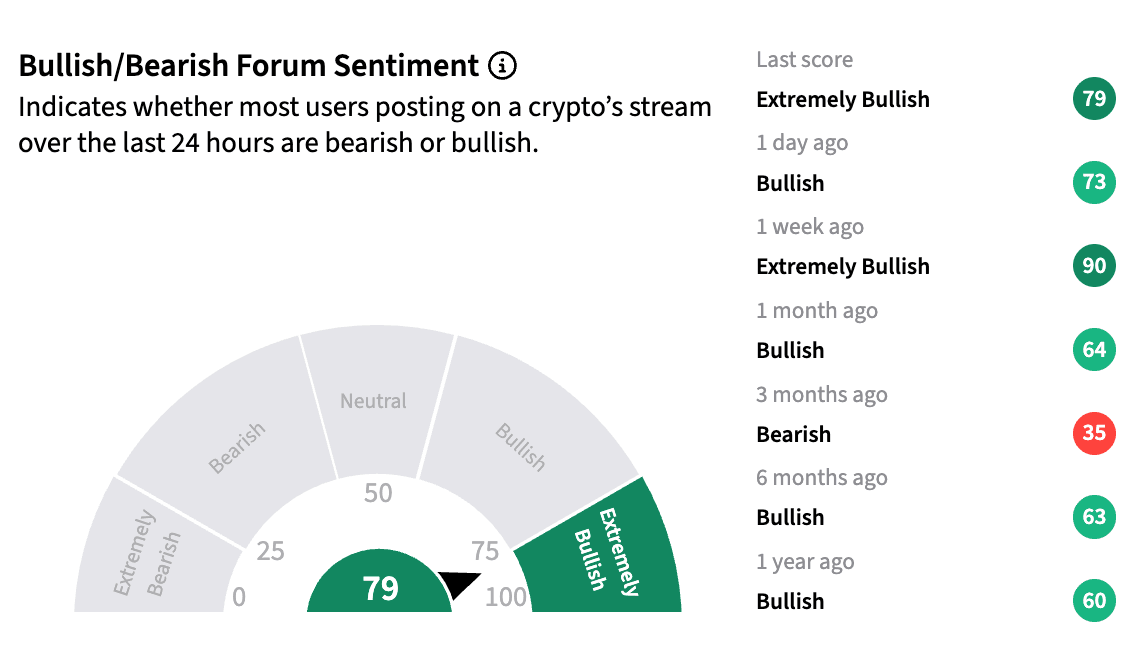Click the Bullish/Bearish Forum Sentiment heading
The height and width of the screenshot is (652, 1138).
point(248,65)
